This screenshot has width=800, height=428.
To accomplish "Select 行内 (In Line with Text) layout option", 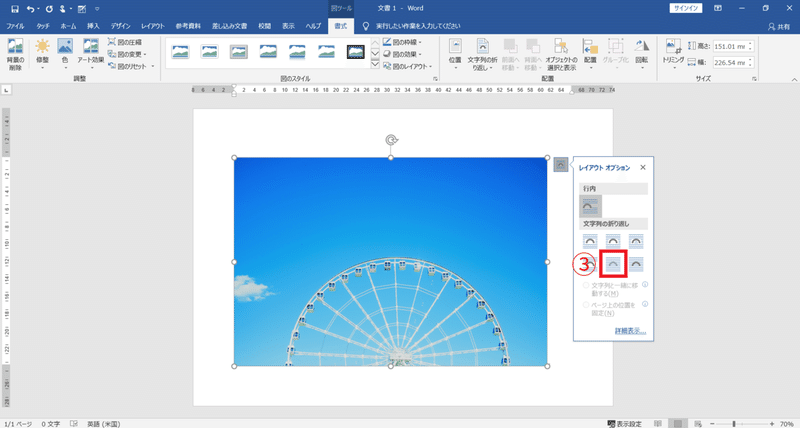I will (590, 206).
